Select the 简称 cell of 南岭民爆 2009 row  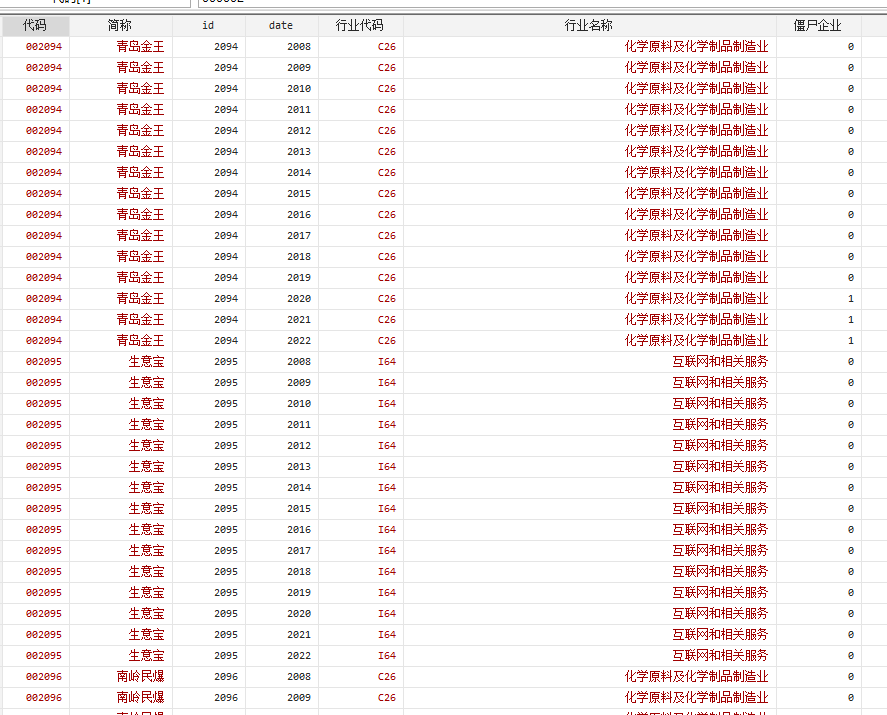[x=140, y=698]
